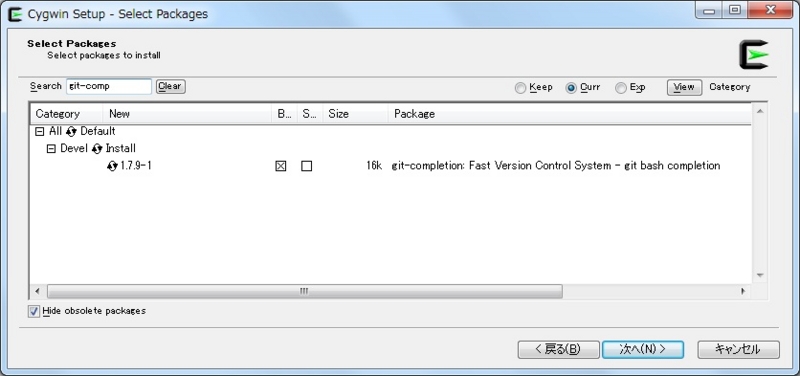The width and height of the screenshot is (800, 376).
Task: Click the git-completion package description text
Action: [x=556, y=166]
